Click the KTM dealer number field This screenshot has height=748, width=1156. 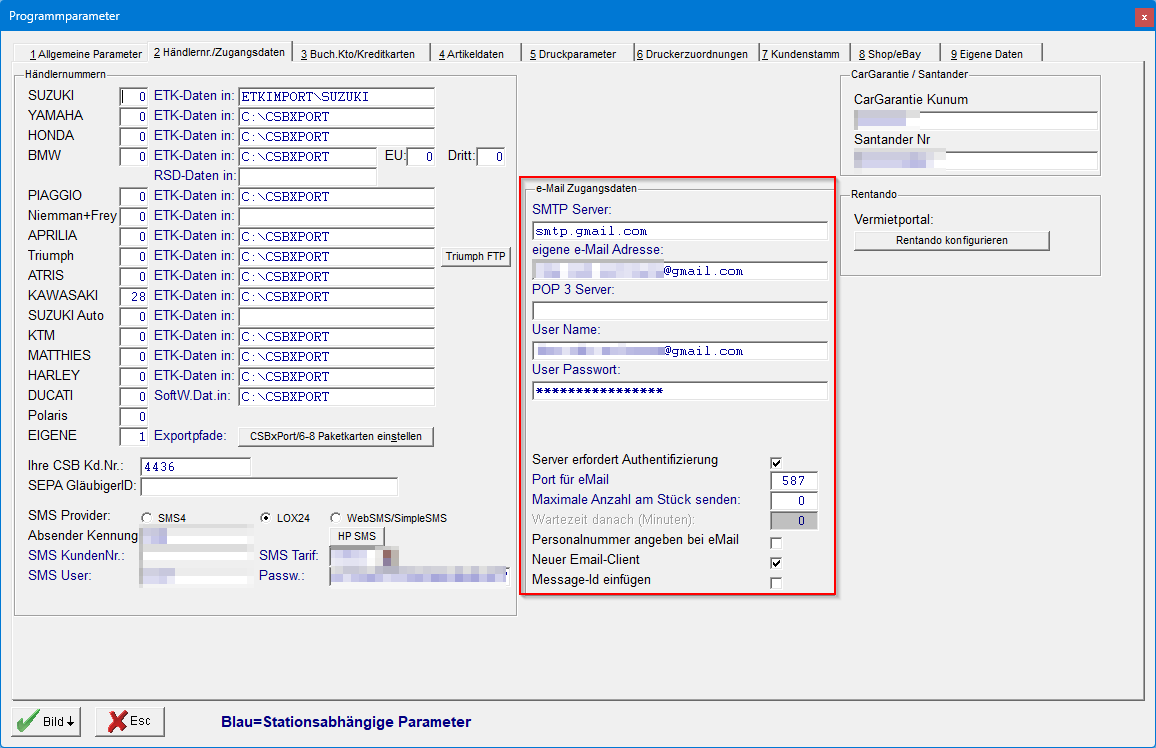[133, 337]
